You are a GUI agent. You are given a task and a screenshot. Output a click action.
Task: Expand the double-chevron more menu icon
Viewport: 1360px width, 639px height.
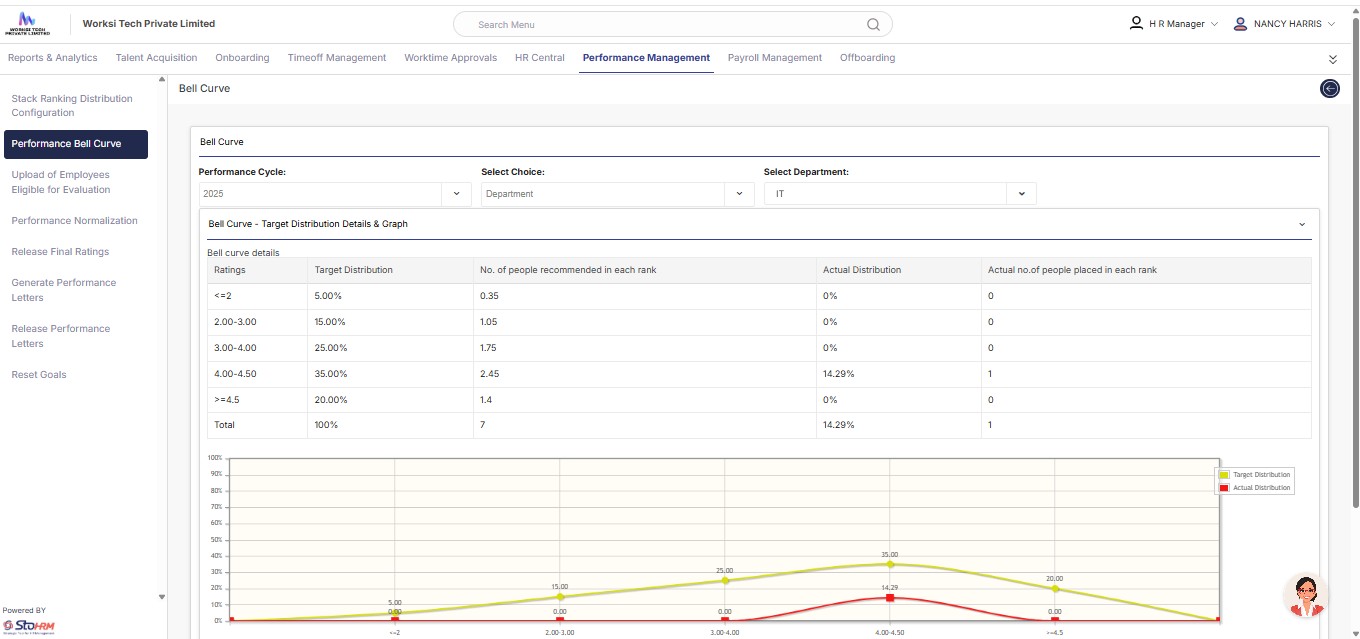click(1332, 60)
